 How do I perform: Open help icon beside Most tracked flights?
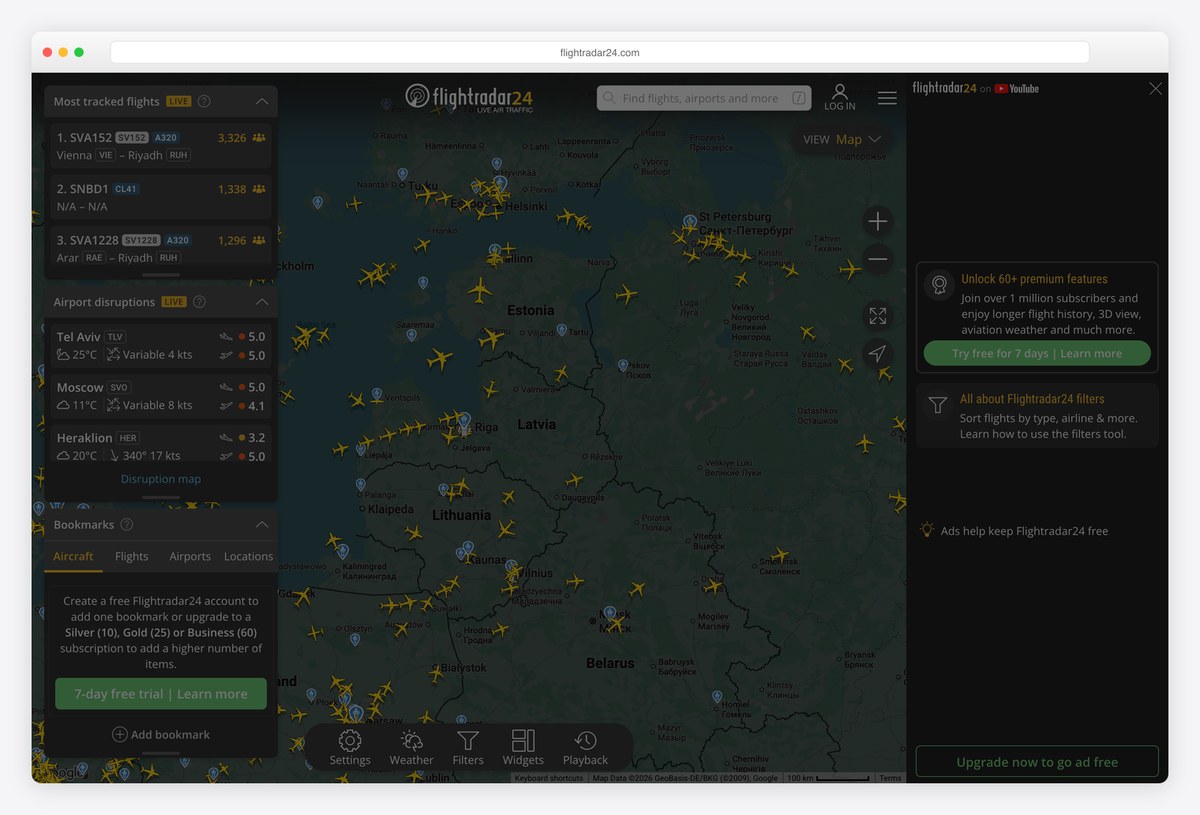click(204, 101)
